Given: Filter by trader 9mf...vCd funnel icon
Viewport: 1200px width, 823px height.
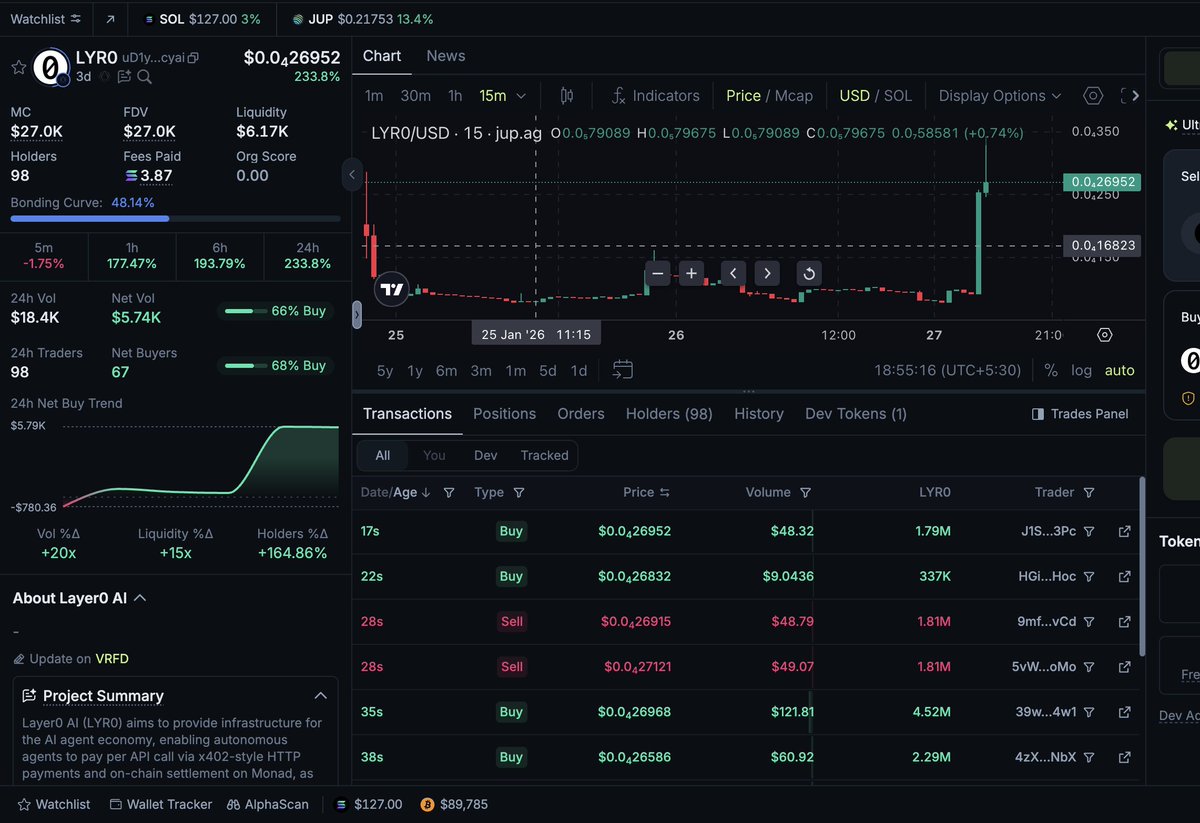Looking at the screenshot, I should pos(1089,622).
